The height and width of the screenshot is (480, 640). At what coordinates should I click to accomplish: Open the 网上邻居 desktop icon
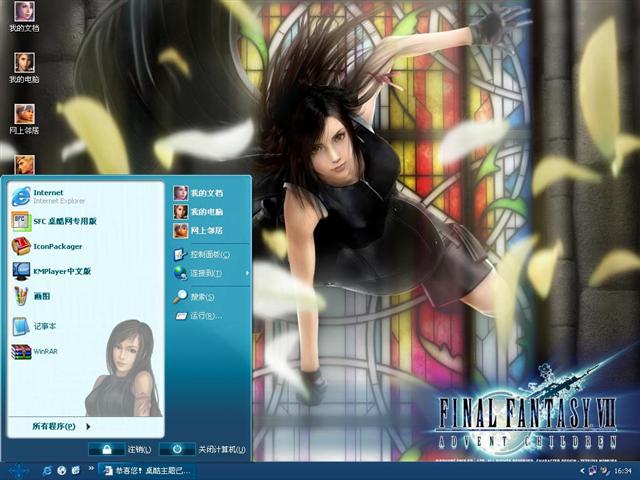point(24,119)
